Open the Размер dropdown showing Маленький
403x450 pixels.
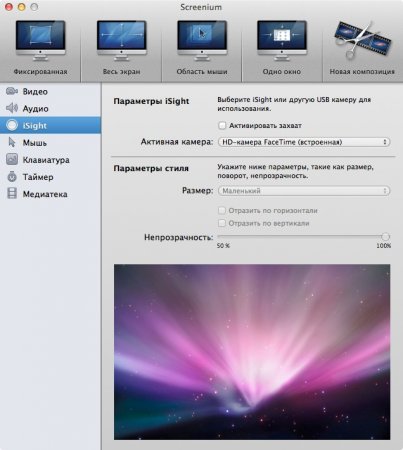click(304, 191)
